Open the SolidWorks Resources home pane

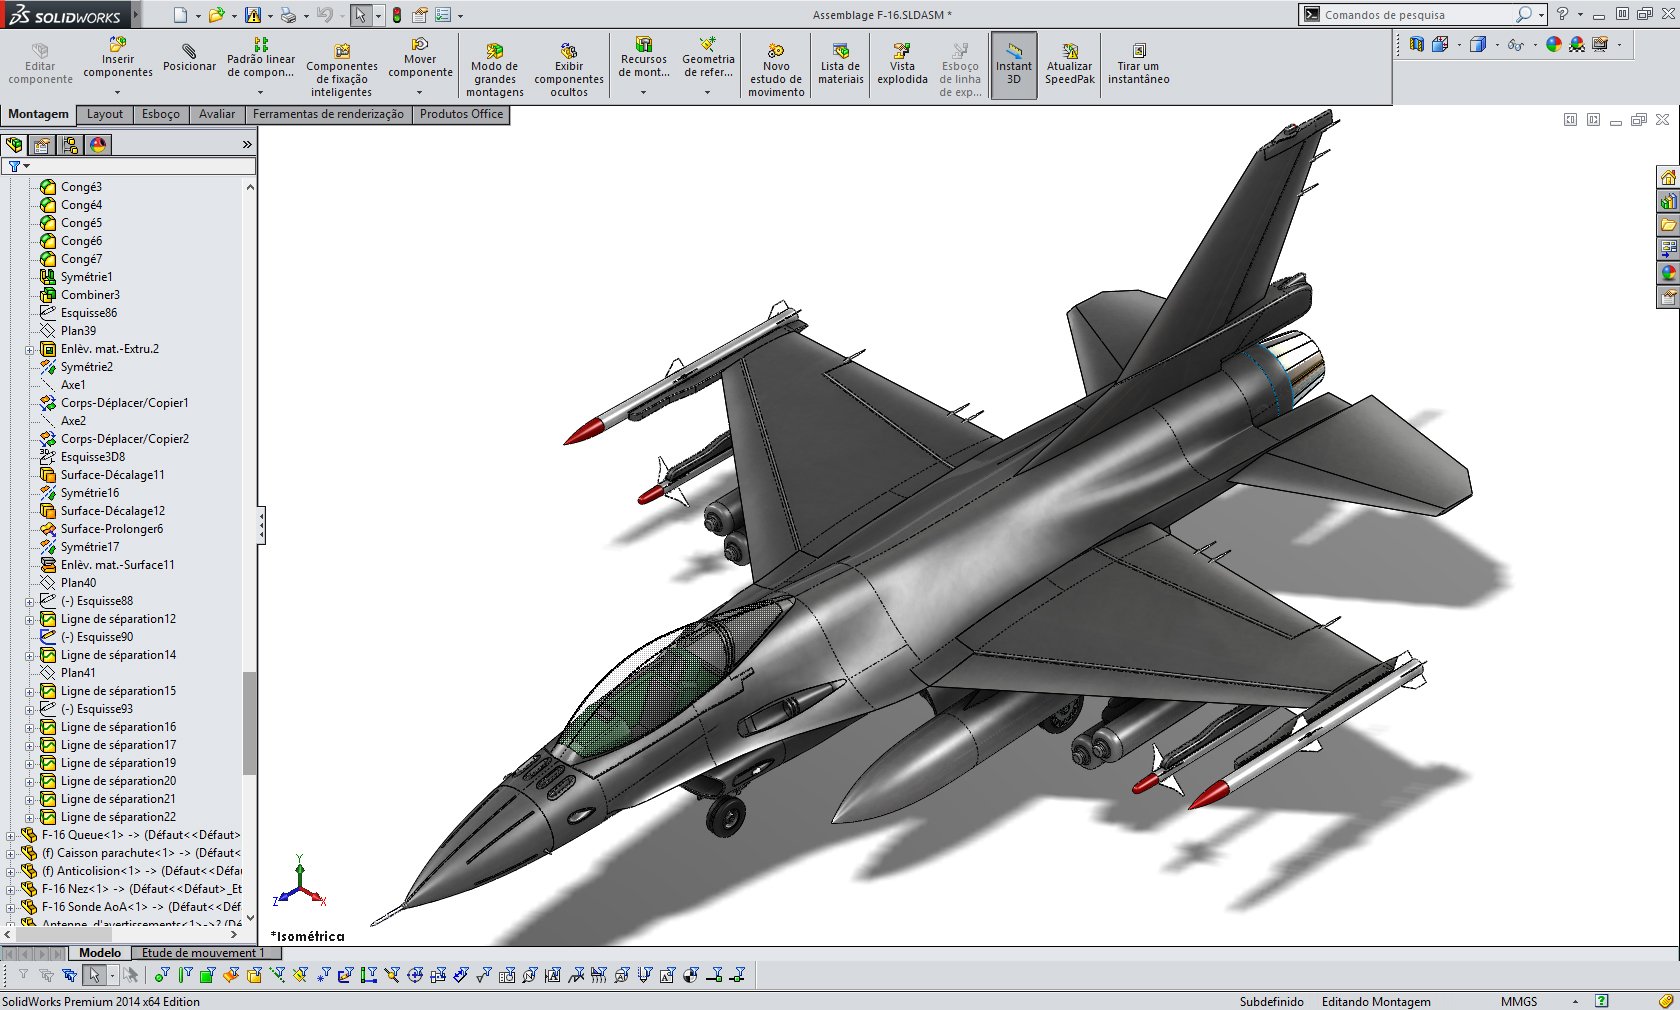coord(1668,178)
